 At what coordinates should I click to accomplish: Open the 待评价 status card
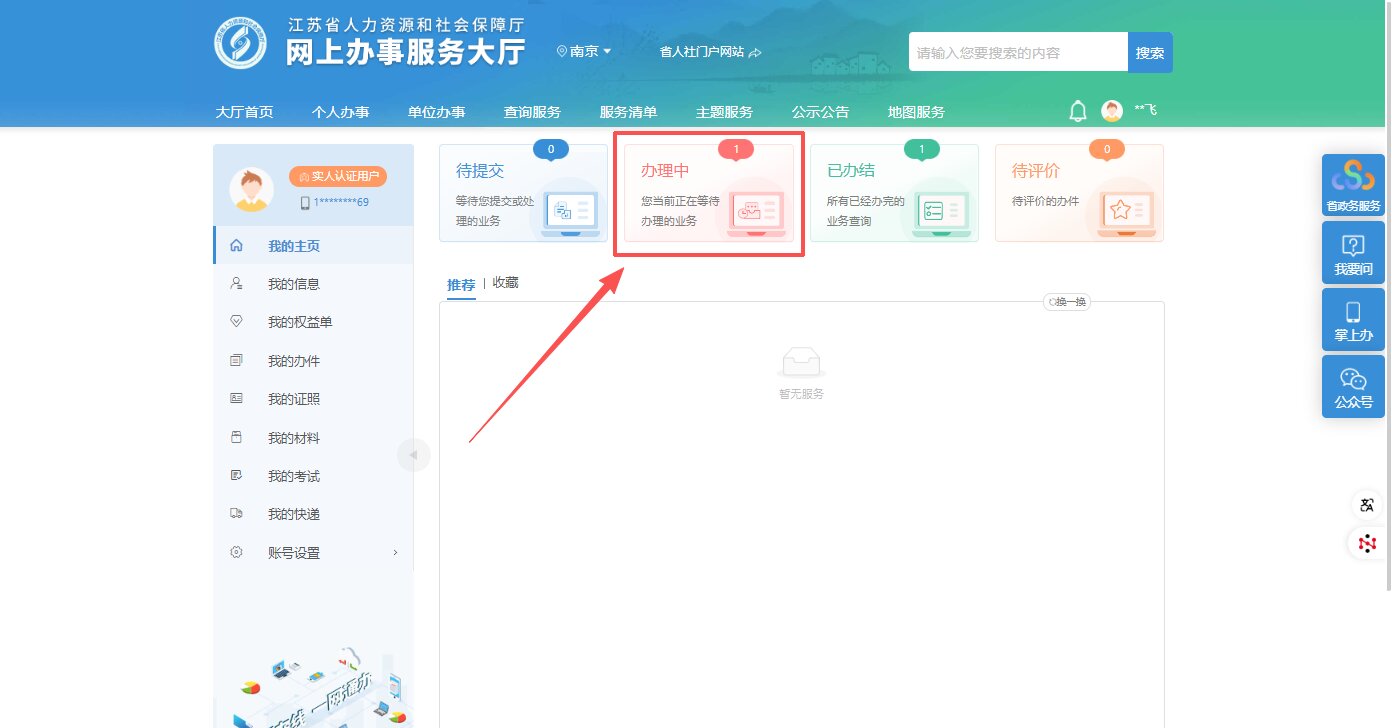coord(1079,193)
